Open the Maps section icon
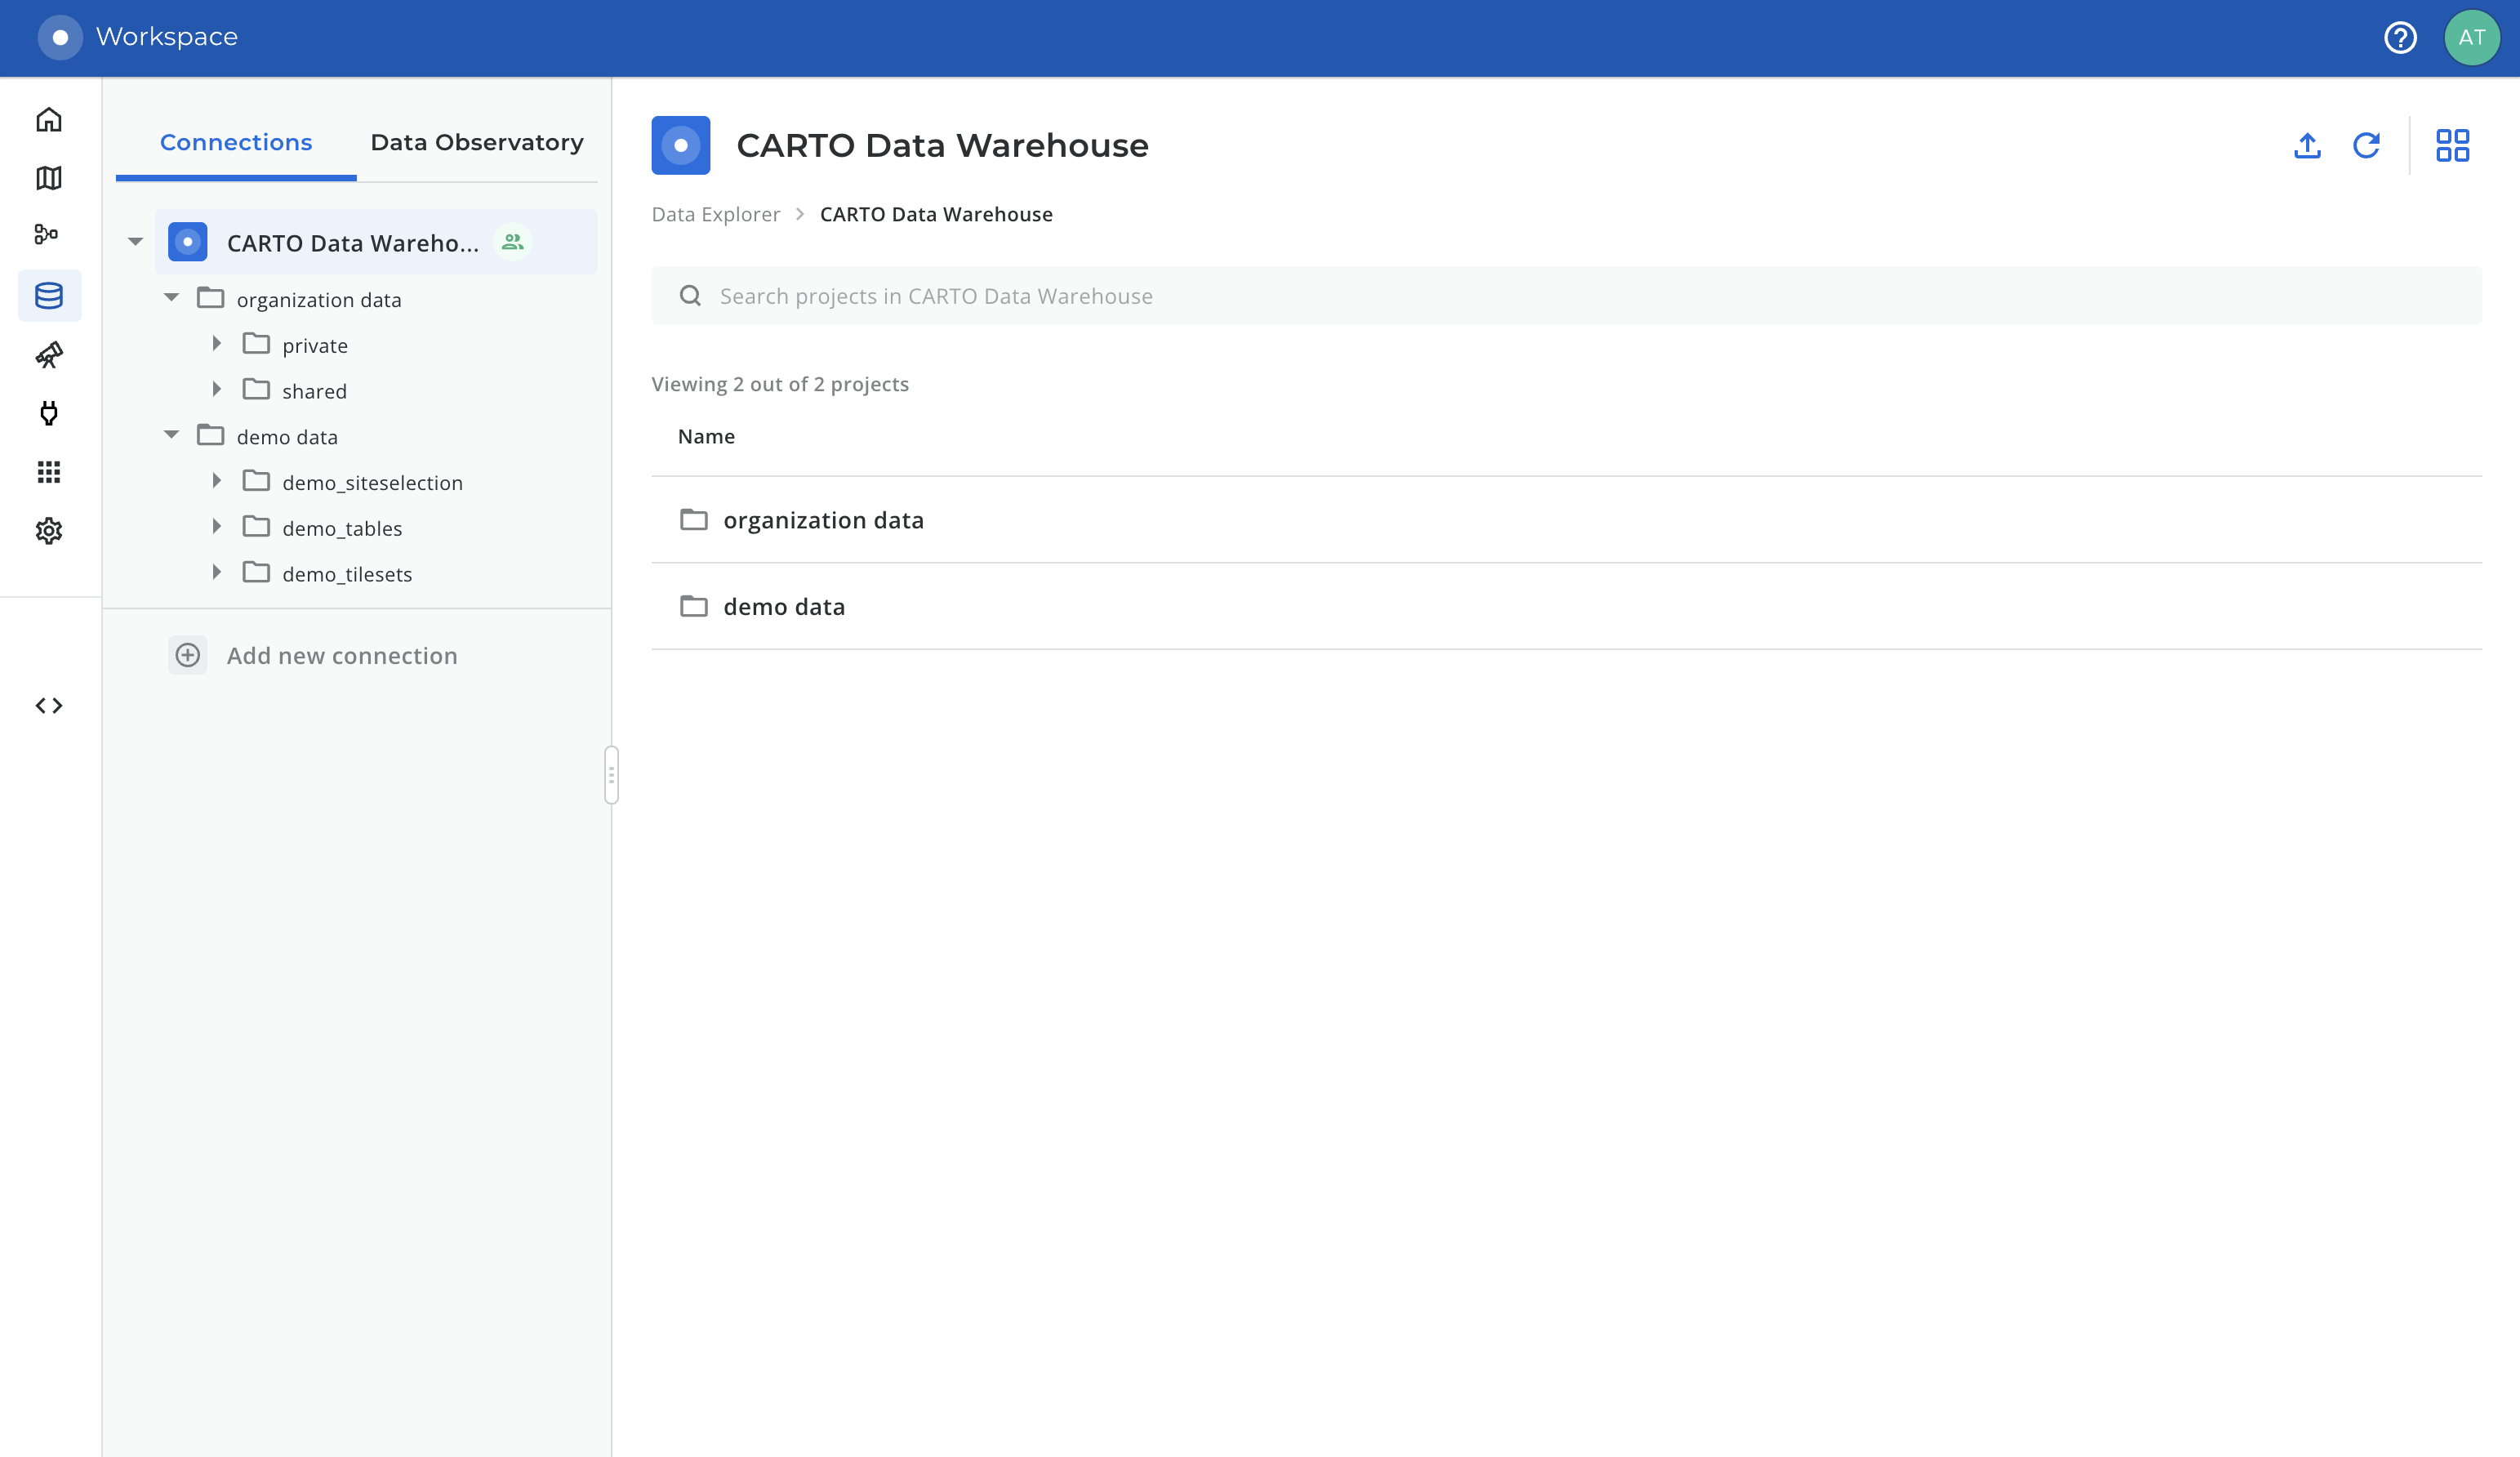Screen dimensions: 2520x1457 (x=49, y=178)
